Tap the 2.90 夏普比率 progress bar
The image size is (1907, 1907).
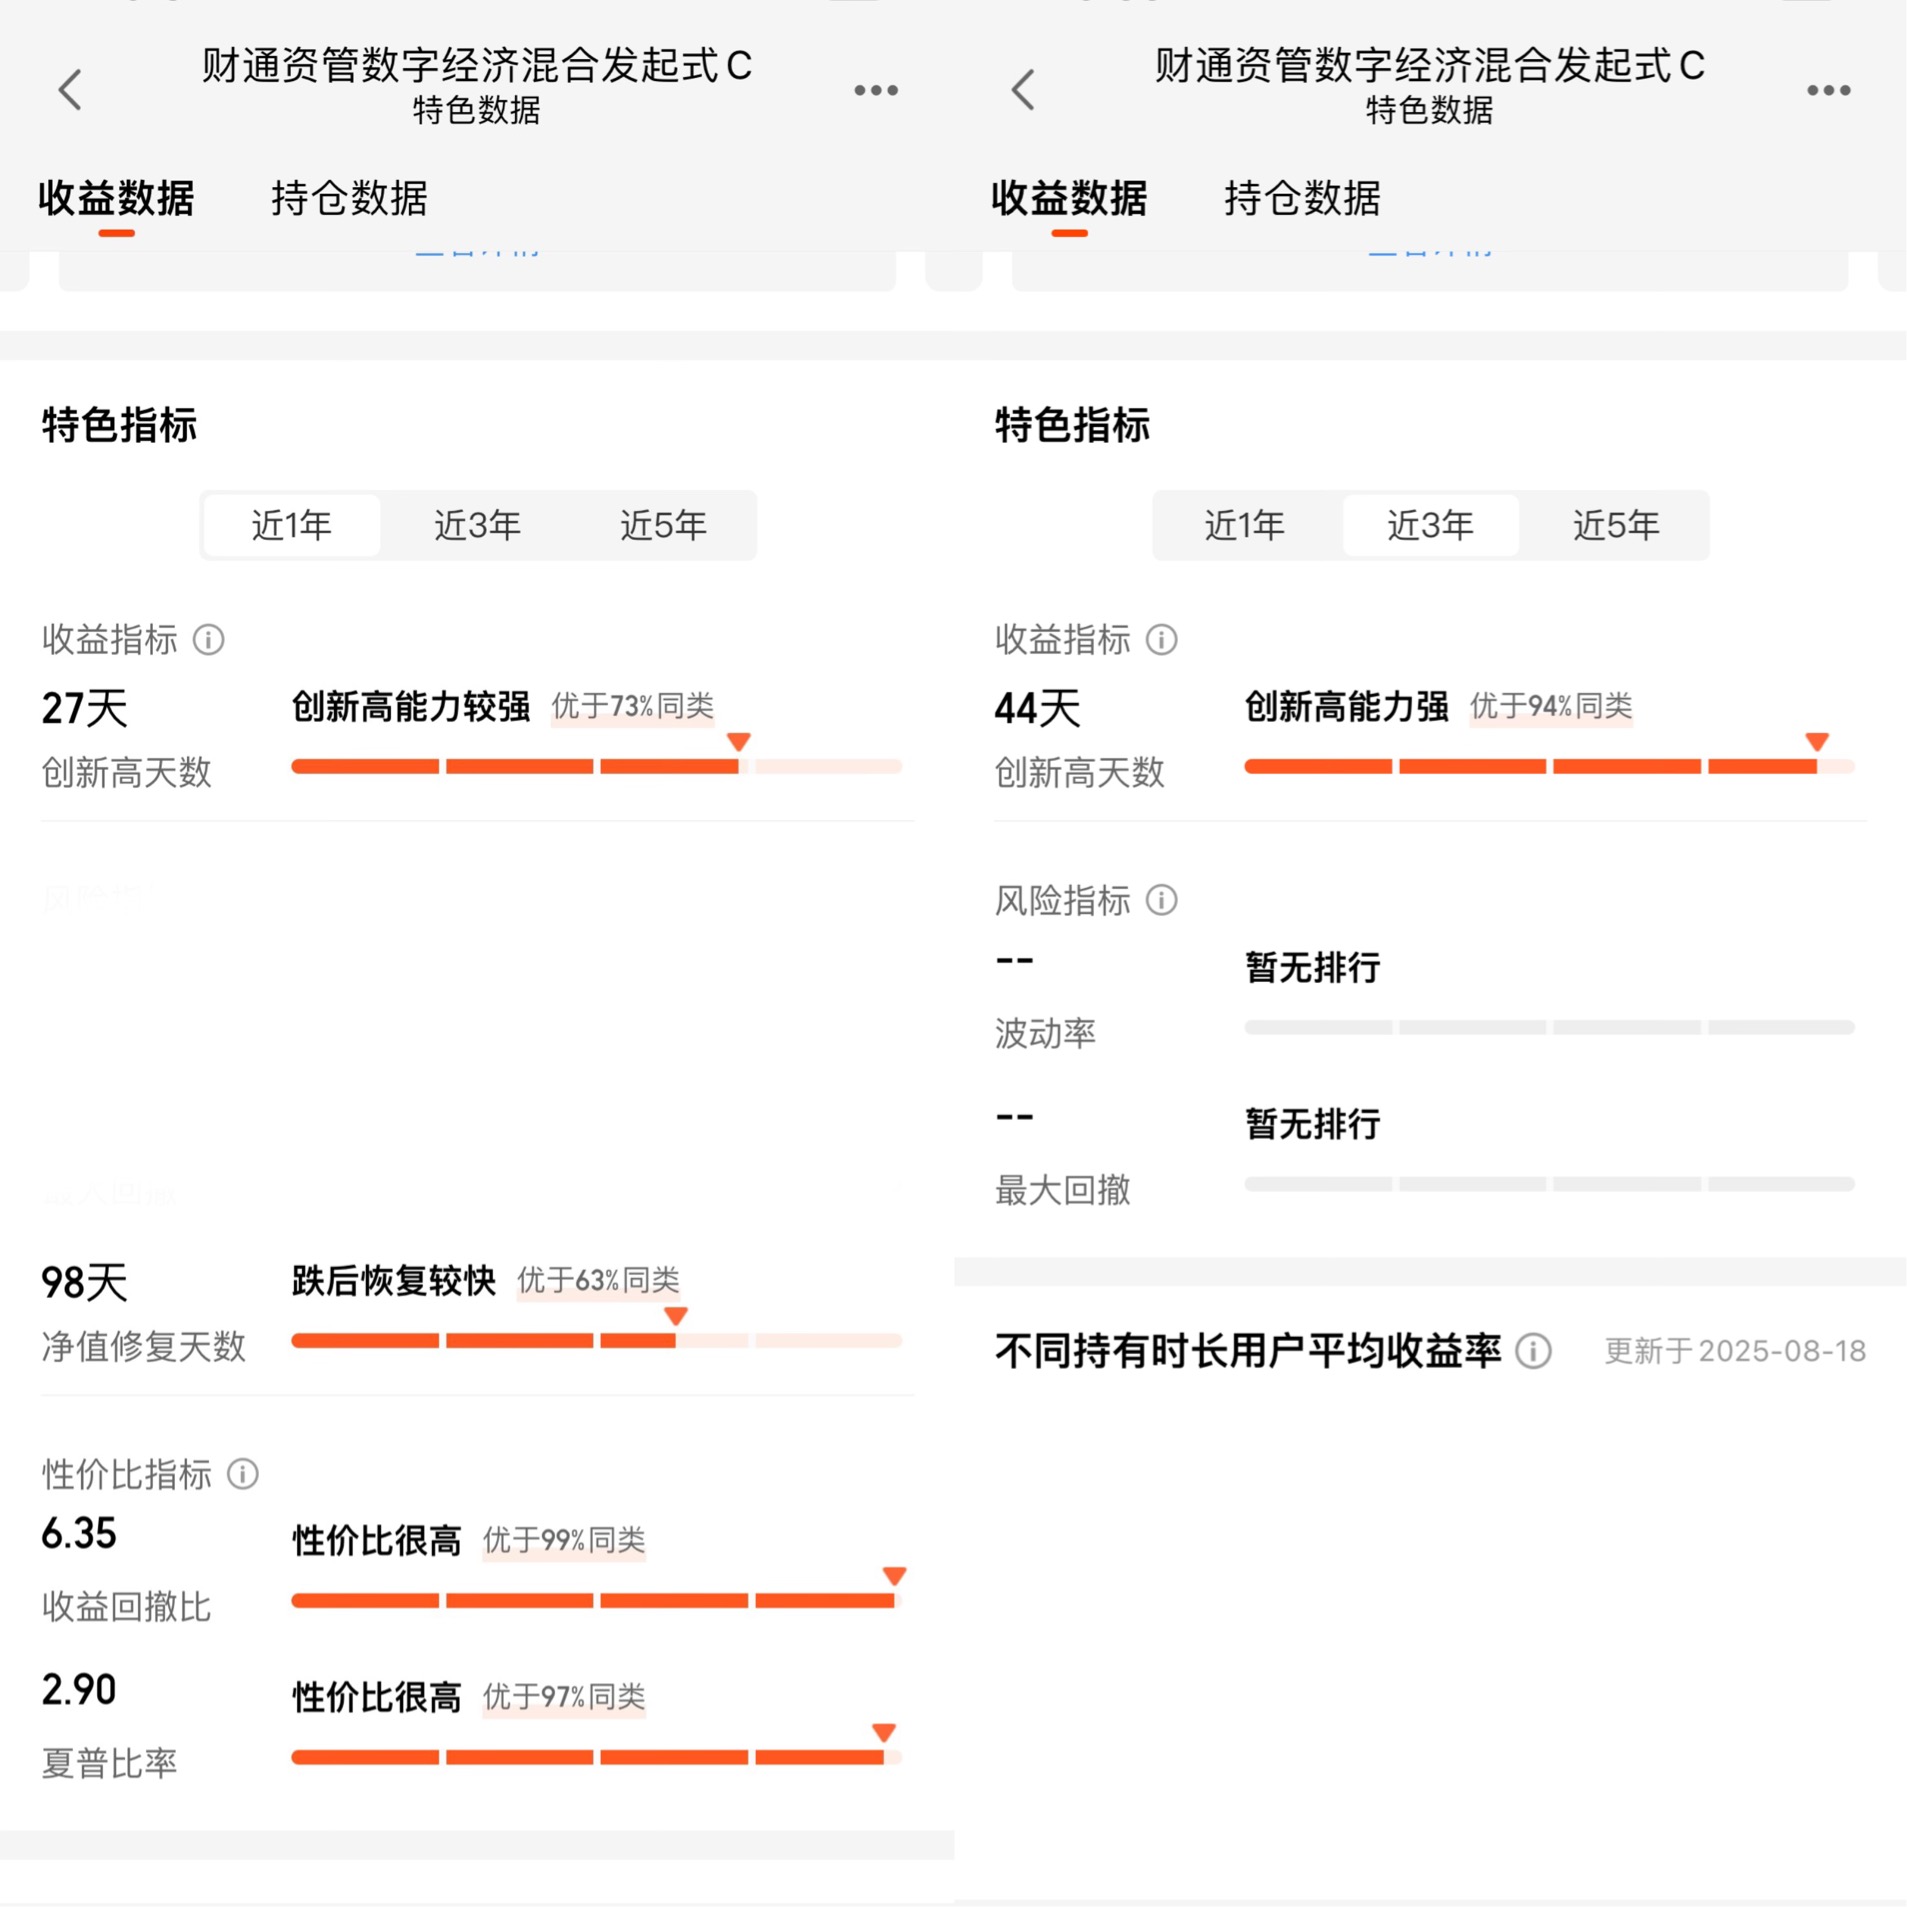[x=597, y=1757]
